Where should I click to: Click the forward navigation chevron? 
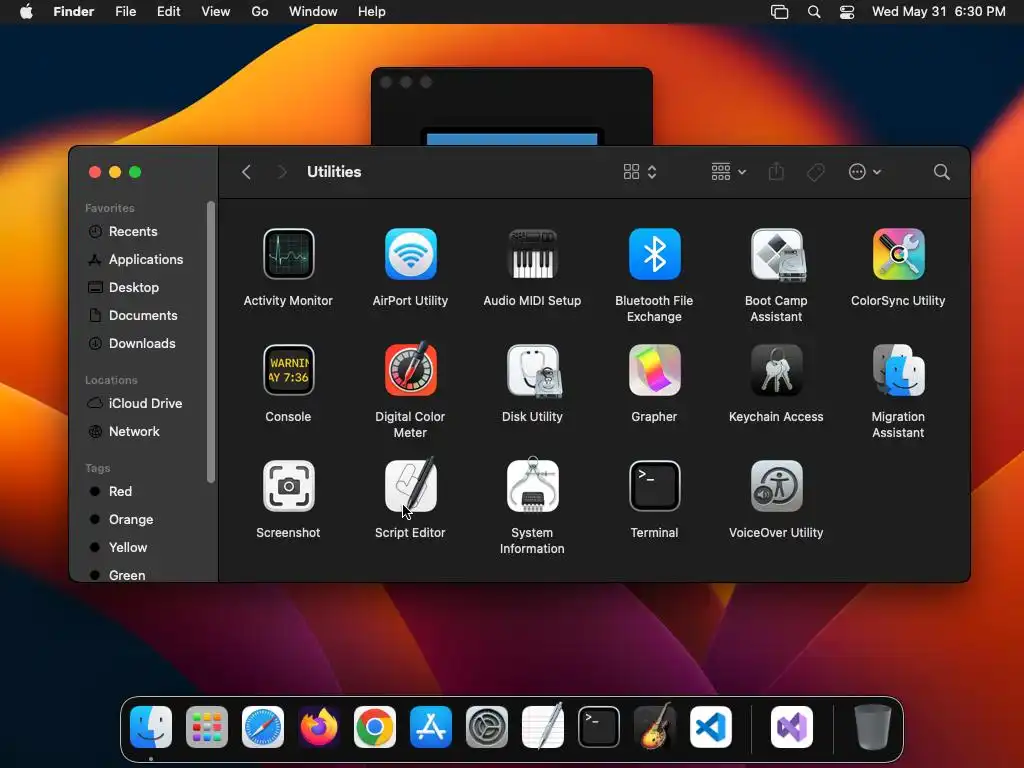(282, 172)
